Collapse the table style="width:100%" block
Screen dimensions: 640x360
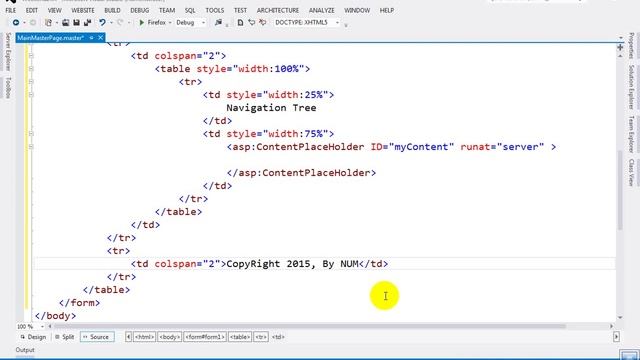31,69
